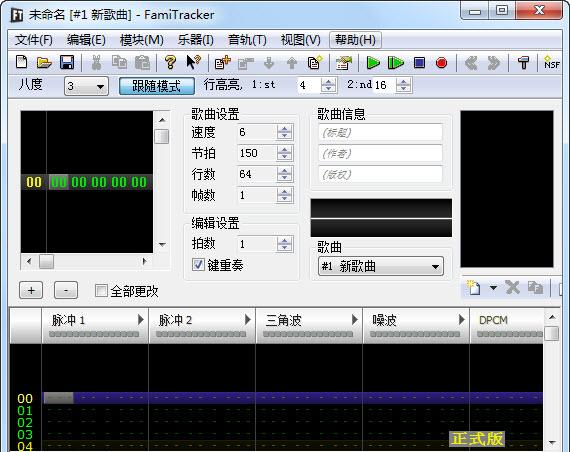Create a new file from the toolbar
This screenshot has height=452, width=570.
point(22,63)
